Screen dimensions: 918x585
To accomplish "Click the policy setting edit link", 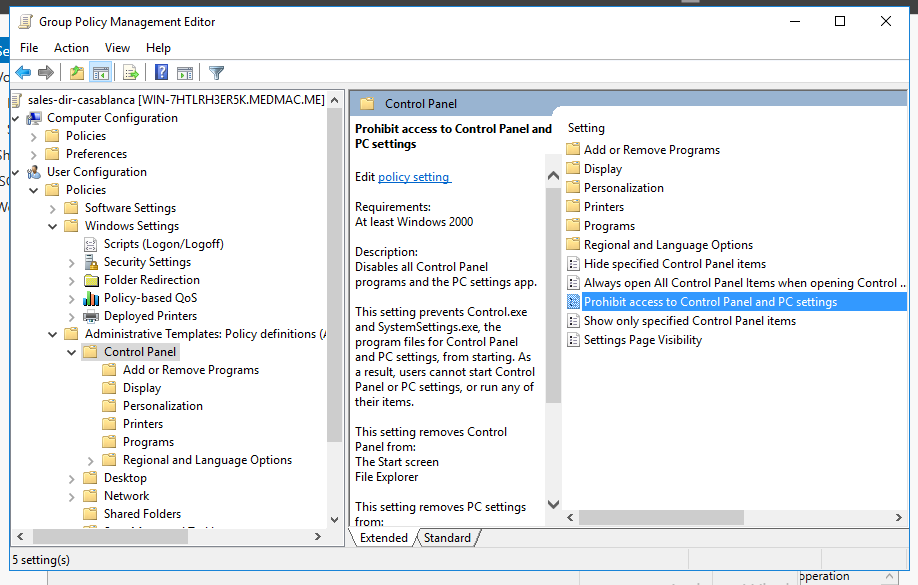I will pyautogui.click(x=414, y=176).
